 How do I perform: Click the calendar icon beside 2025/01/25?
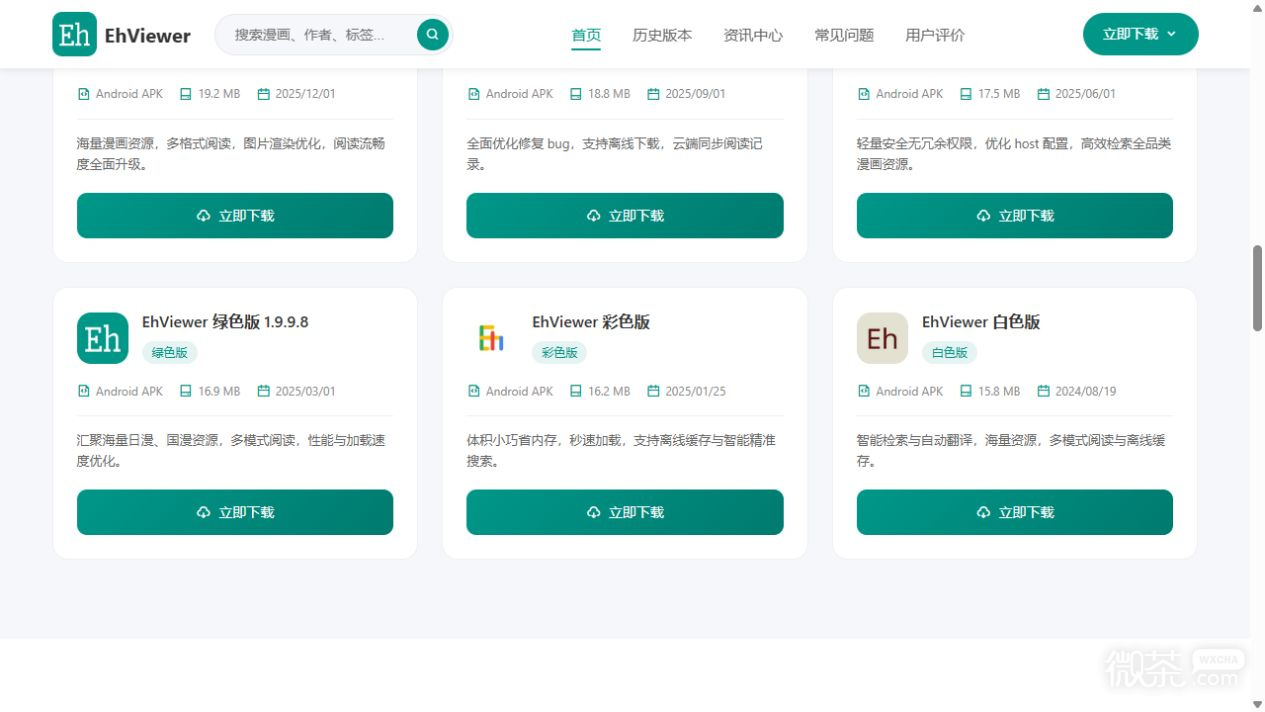(x=653, y=391)
